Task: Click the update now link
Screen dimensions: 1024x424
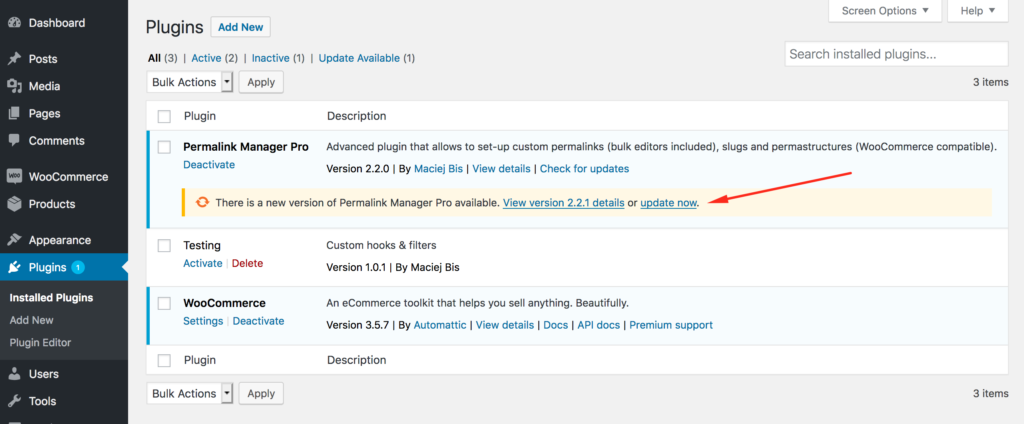Action: tap(669, 203)
